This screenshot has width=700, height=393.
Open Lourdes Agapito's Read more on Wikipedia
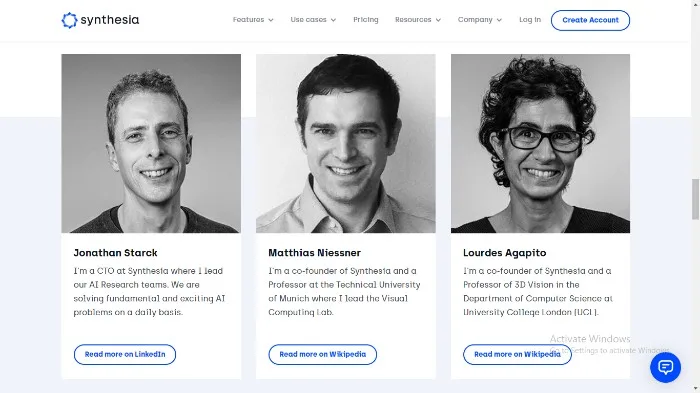coord(517,354)
